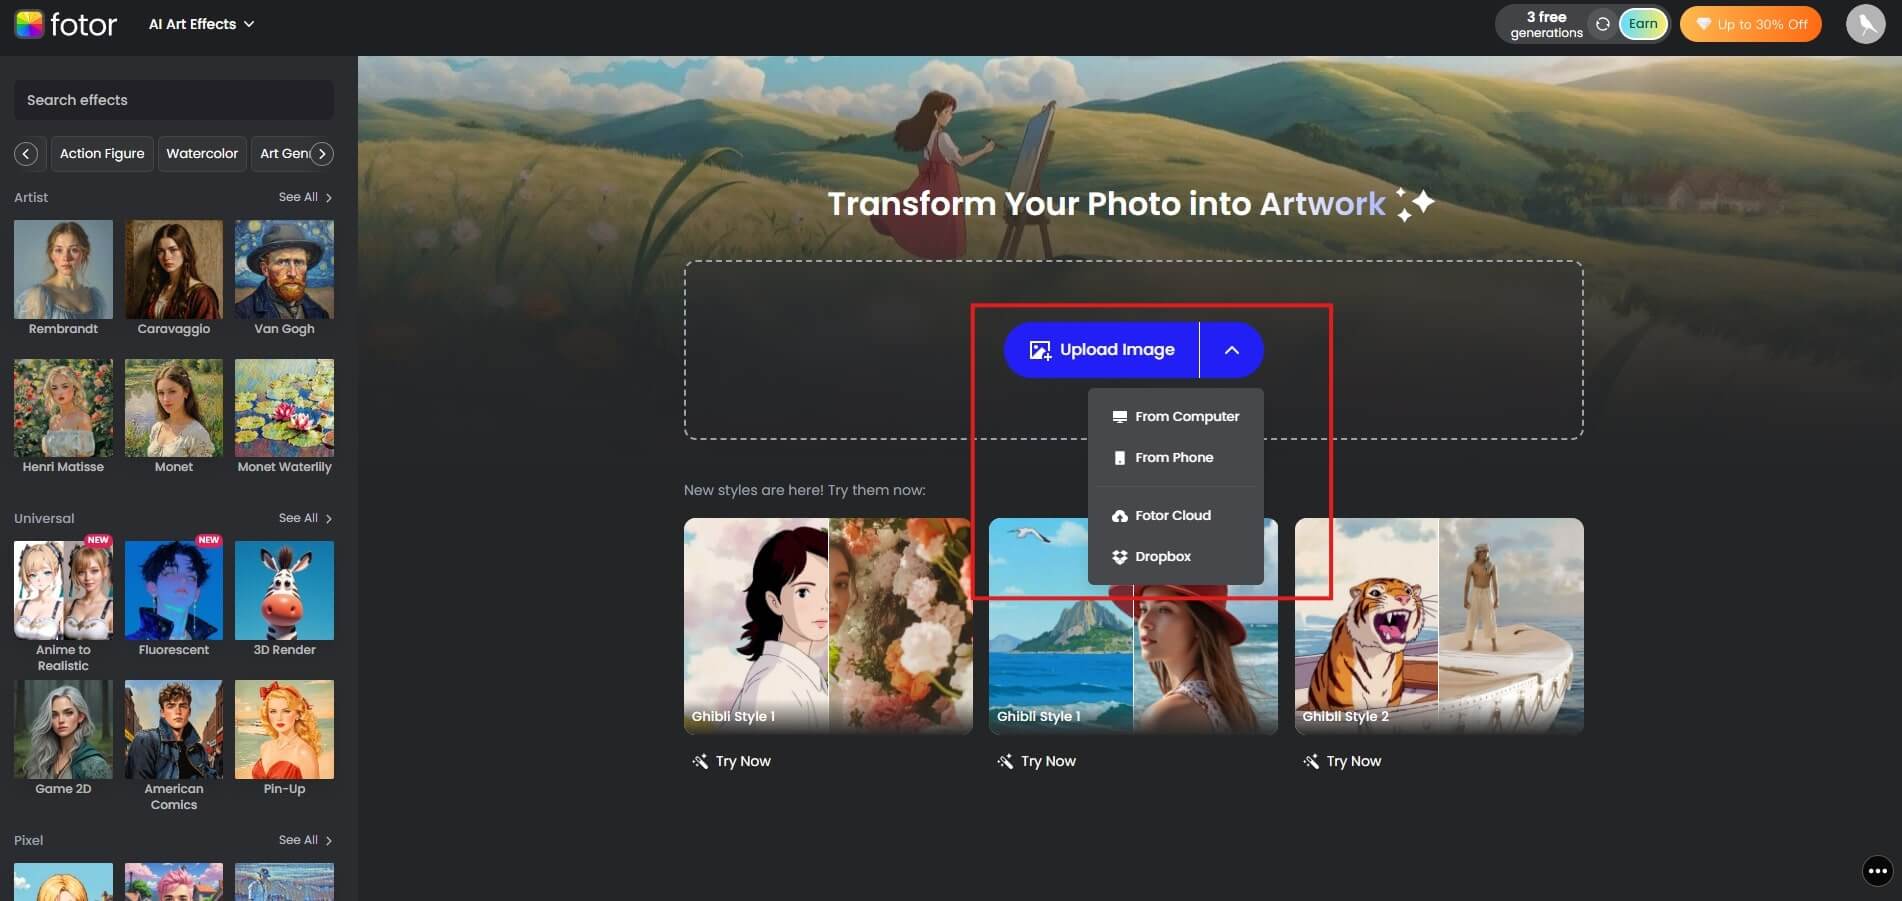Image resolution: width=1902 pixels, height=901 pixels.
Task: Choose the Van Gogh effect thumbnail
Action: pyautogui.click(x=284, y=269)
